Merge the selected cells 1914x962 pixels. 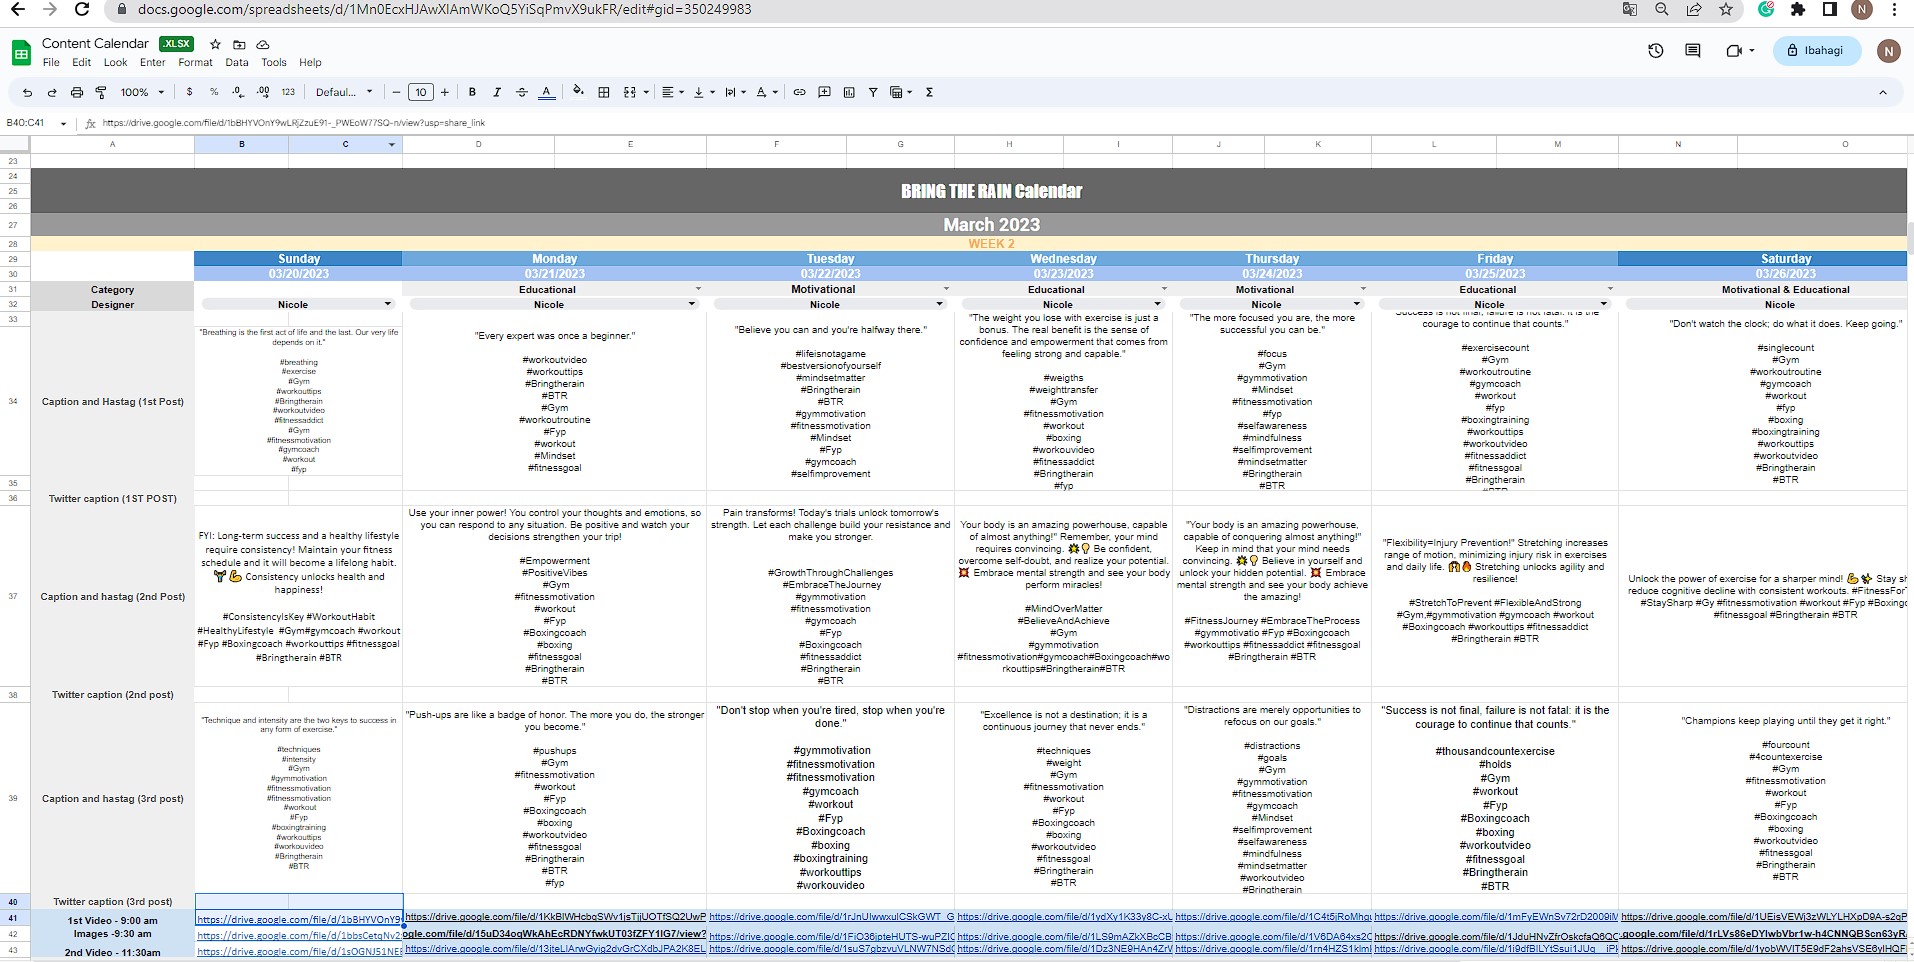coord(630,92)
